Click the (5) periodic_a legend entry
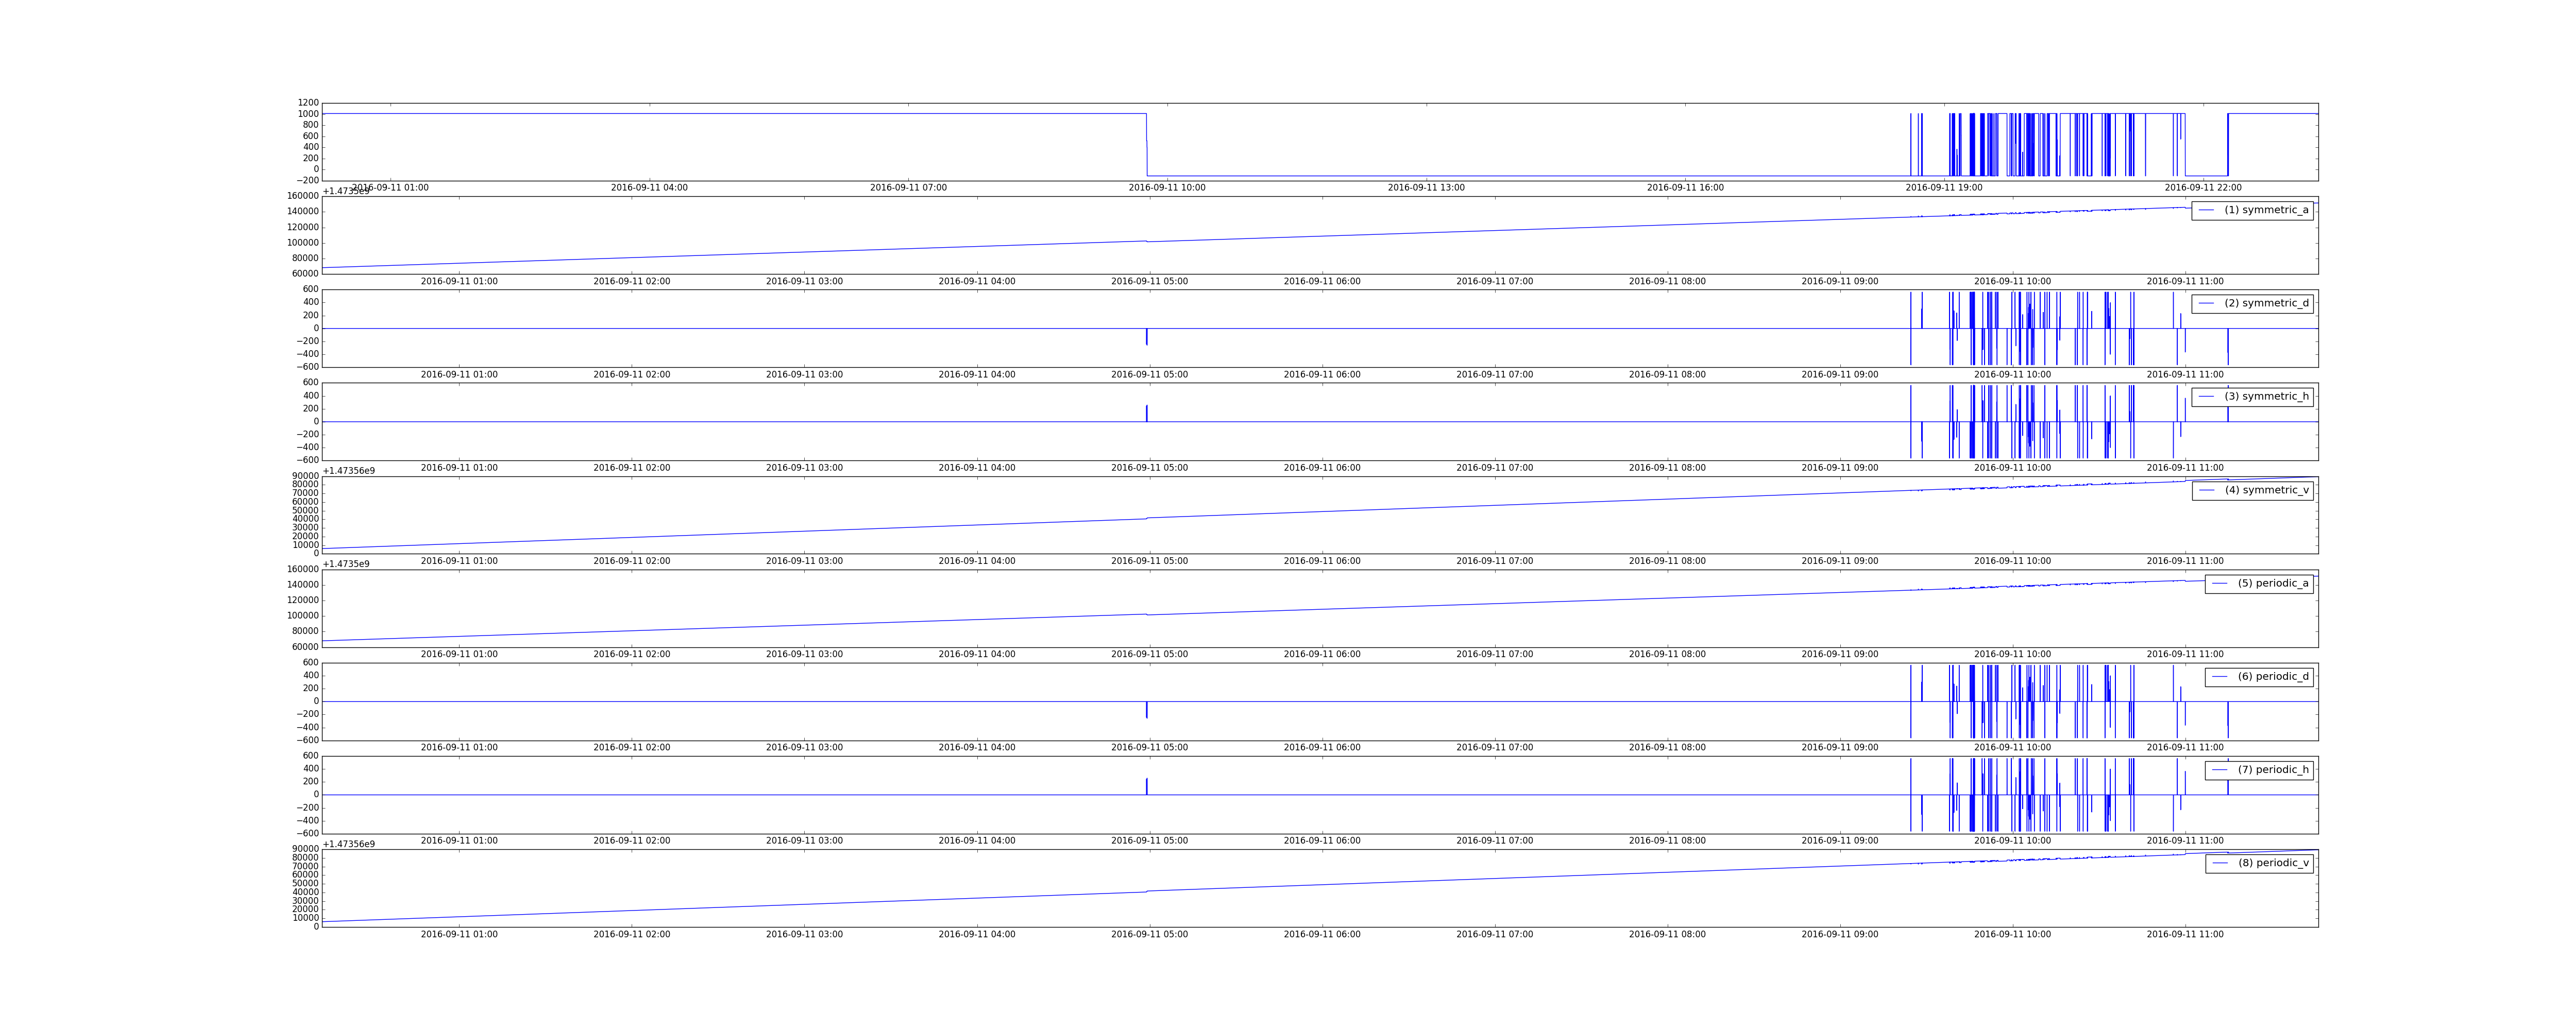Screen dimensions: 2576x1030 click(2259, 583)
